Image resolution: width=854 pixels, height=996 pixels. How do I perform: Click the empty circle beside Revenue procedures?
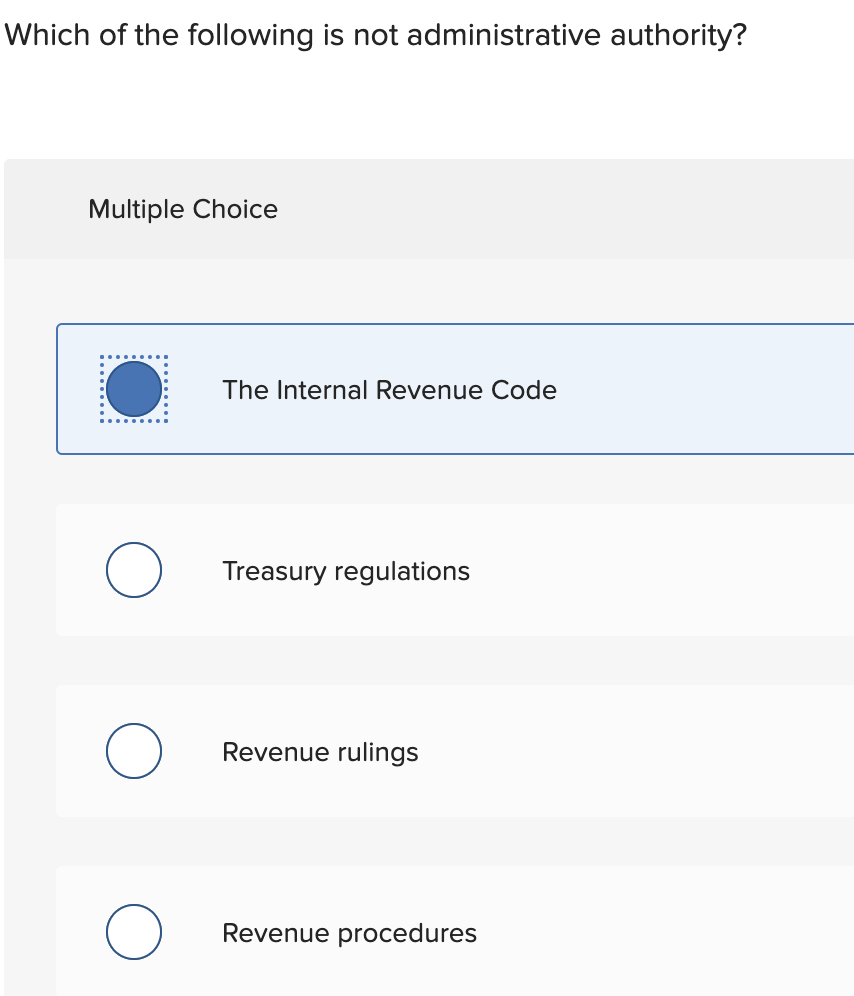133,932
